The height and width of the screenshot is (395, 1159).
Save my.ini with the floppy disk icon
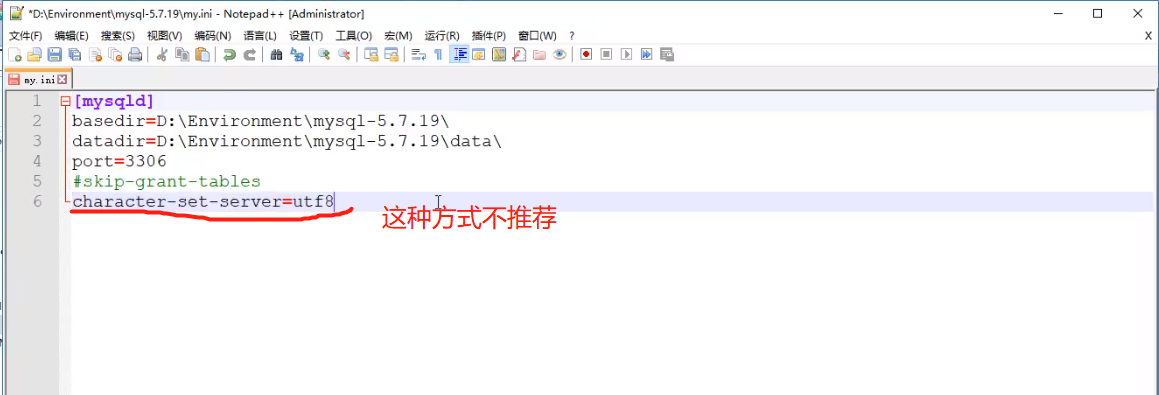(54, 54)
